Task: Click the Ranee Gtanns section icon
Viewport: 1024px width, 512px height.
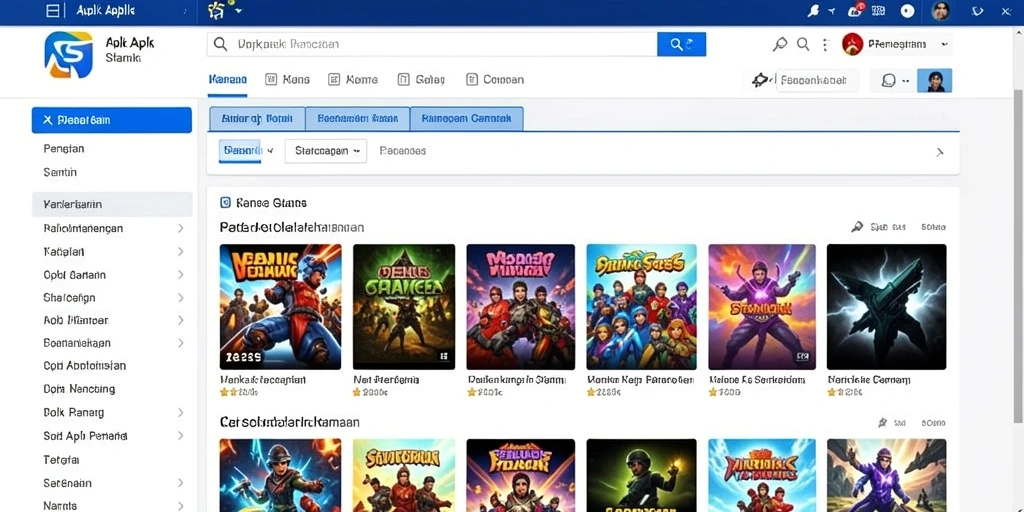Action: point(225,203)
